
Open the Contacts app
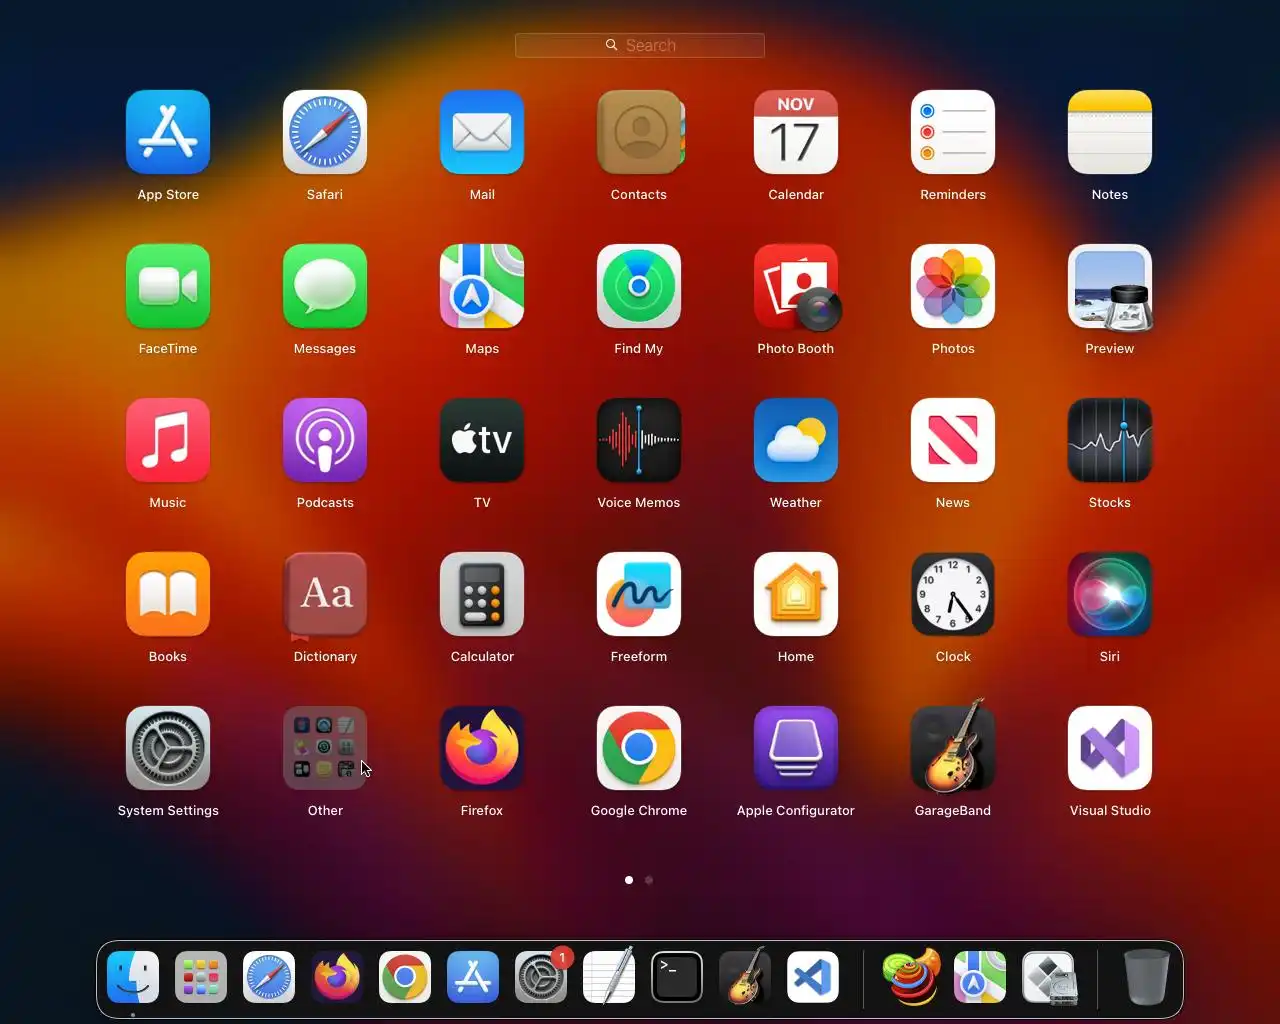[639, 132]
